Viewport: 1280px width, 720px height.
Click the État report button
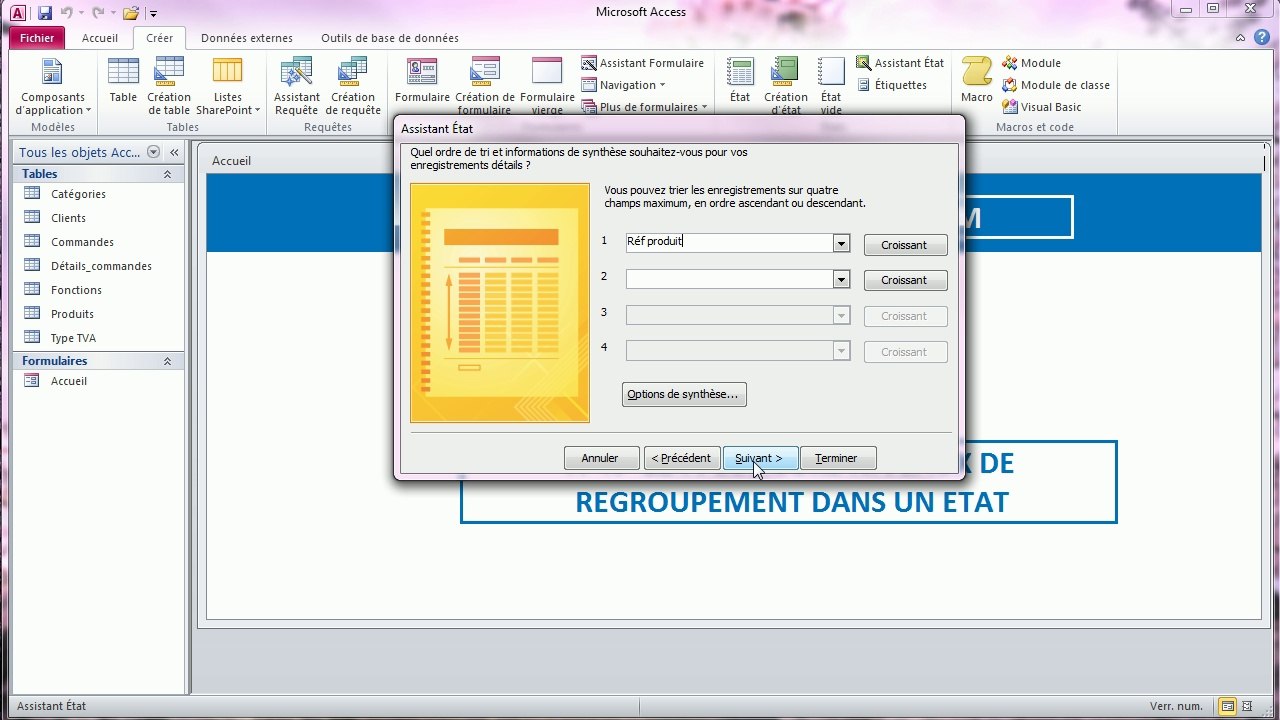[740, 81]
